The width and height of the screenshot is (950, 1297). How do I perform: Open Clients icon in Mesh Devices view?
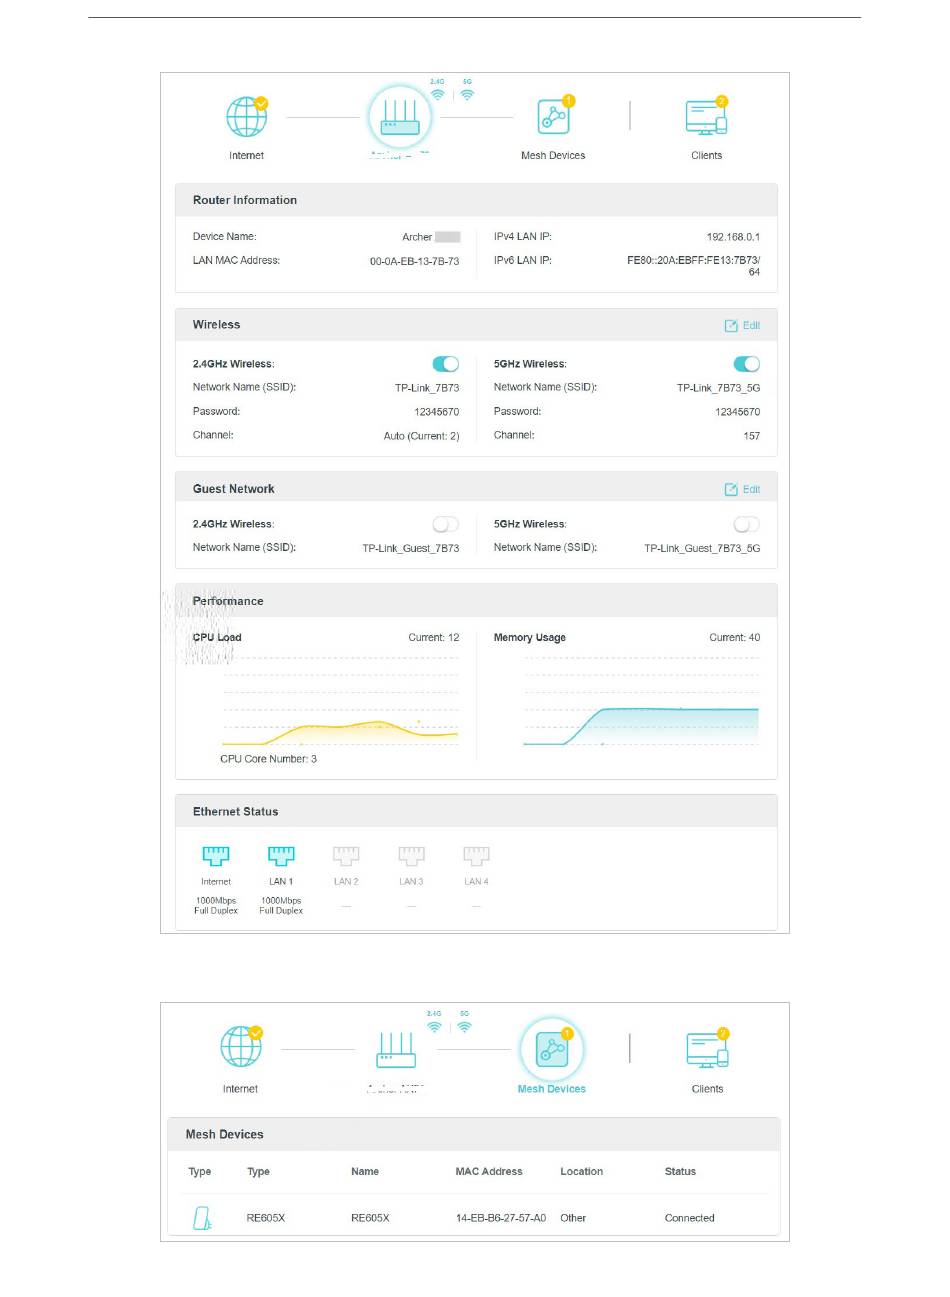tap(708, 1049)
